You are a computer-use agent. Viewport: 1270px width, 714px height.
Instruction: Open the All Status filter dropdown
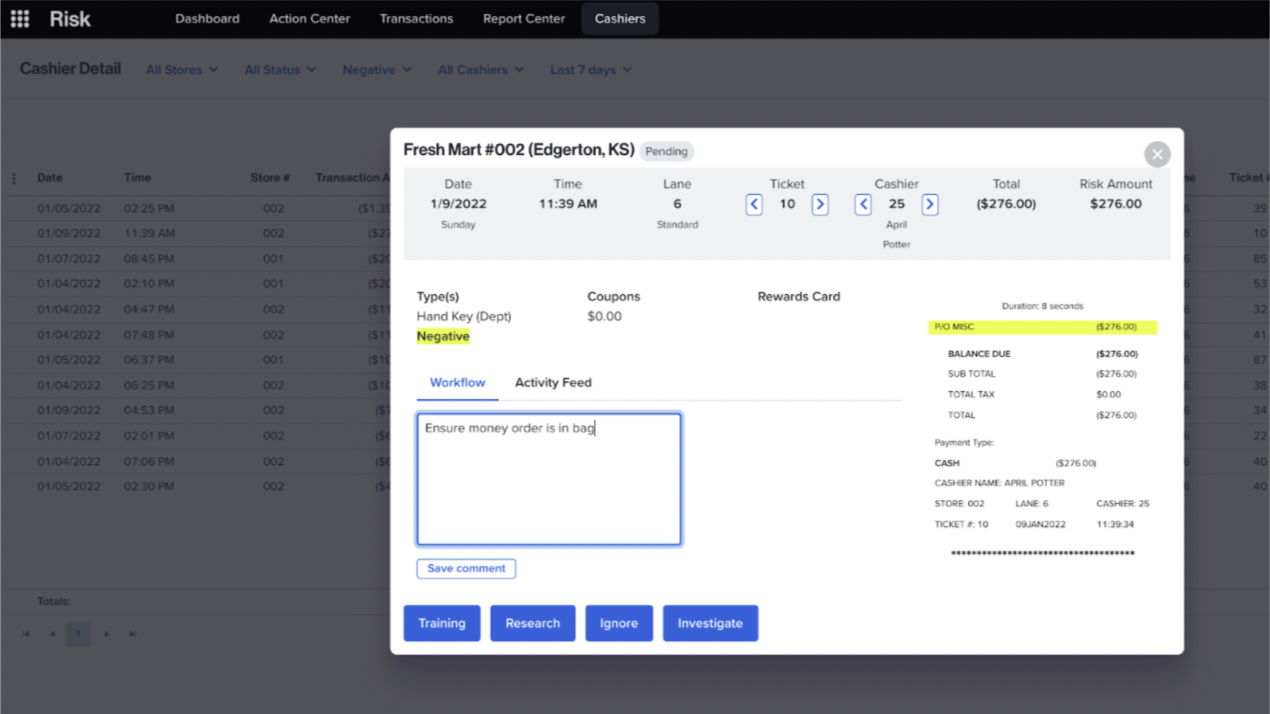coord(280,70)
